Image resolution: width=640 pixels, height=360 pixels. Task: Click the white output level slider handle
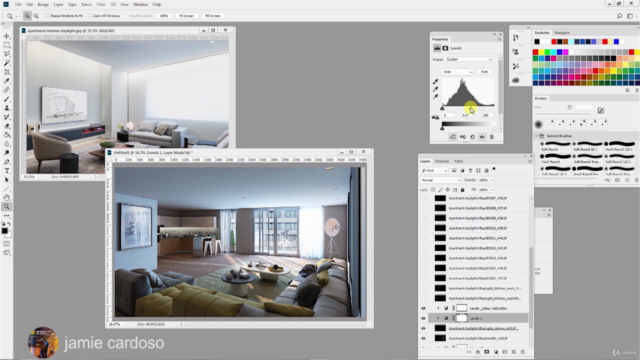tap(494, 129)
